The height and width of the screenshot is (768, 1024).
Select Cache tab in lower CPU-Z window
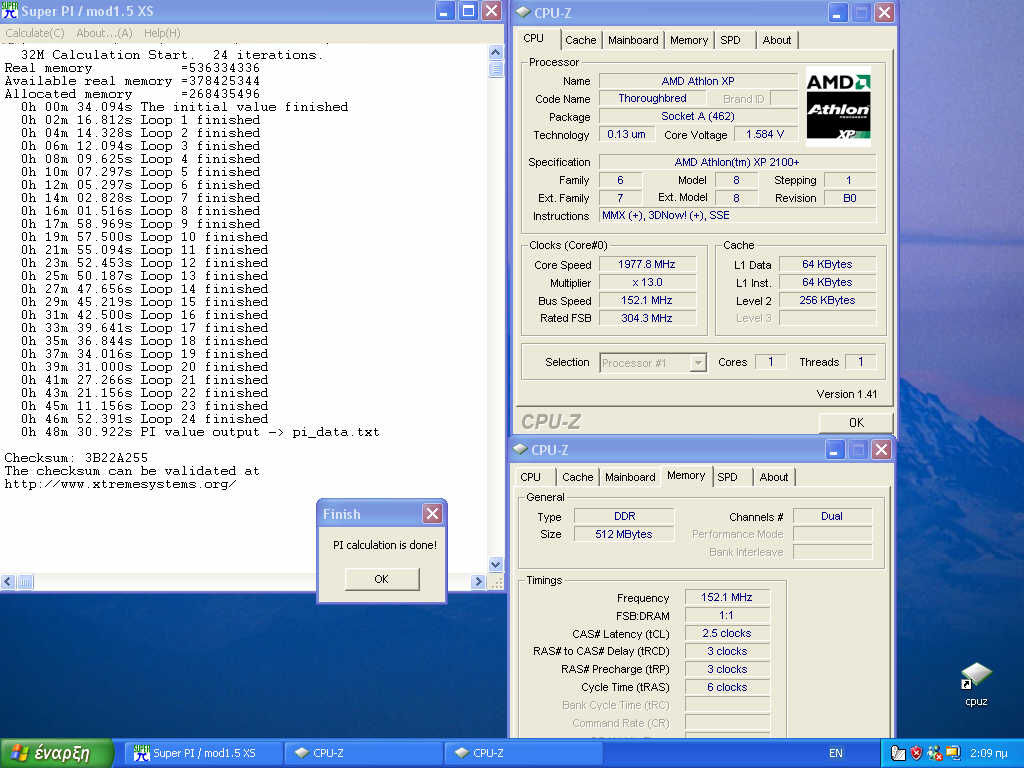pyautogui.click(x=577, y=477)
